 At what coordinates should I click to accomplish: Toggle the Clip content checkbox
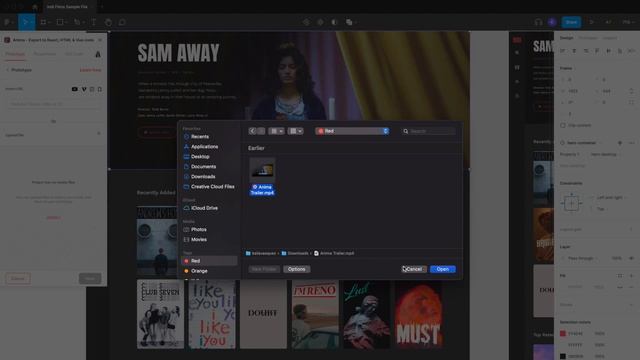(563, 125)
